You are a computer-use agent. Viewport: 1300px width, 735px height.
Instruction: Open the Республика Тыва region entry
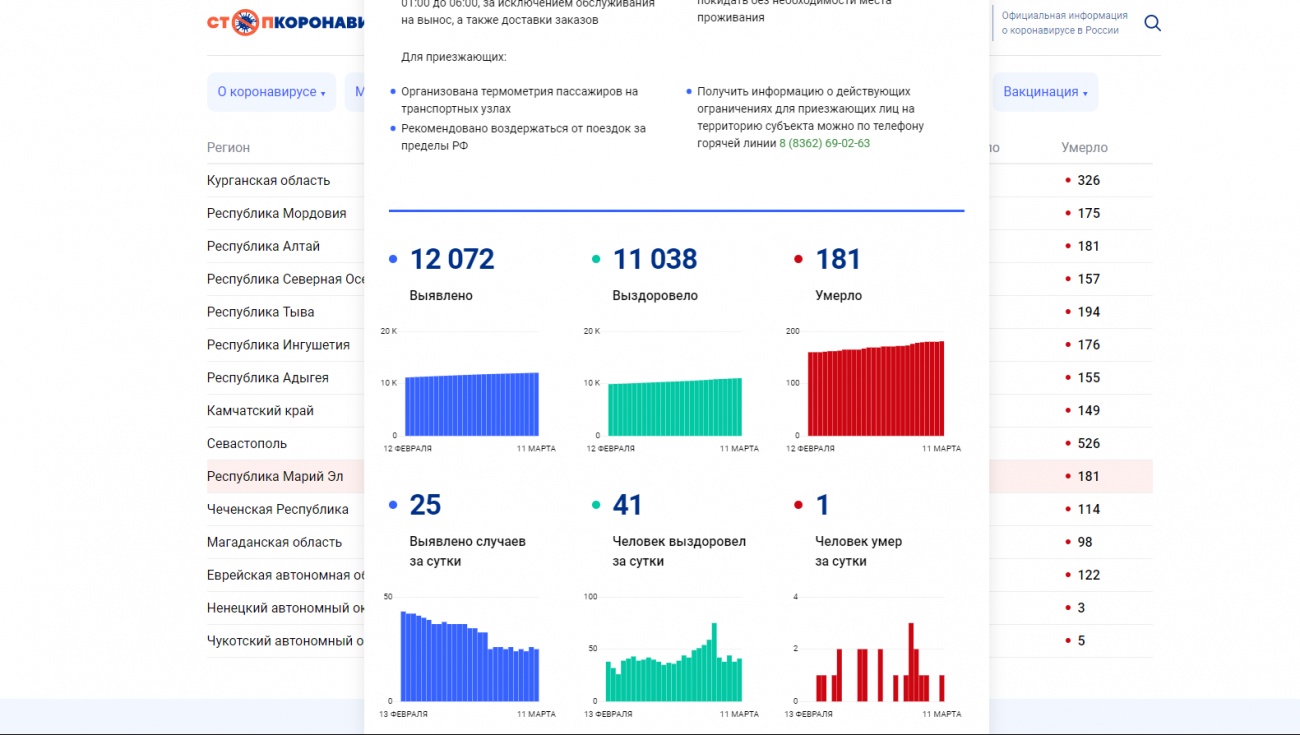pyautogui.click(x=260, y=312)
